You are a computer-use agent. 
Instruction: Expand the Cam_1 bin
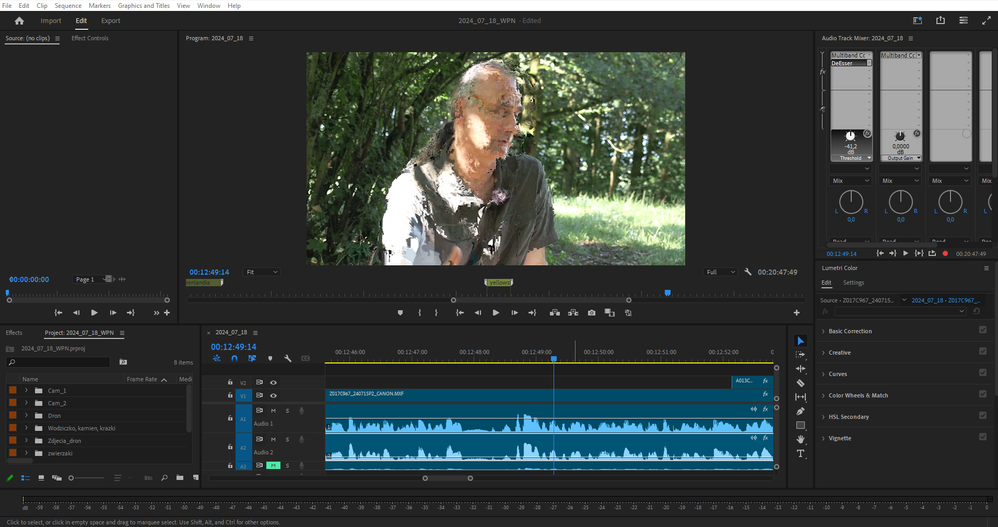26,390
